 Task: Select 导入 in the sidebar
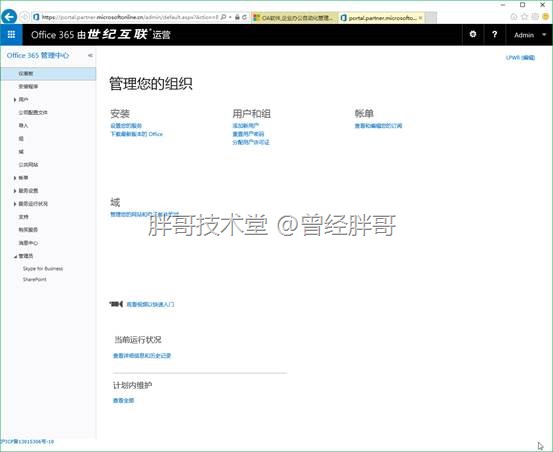tap(23, 126)
